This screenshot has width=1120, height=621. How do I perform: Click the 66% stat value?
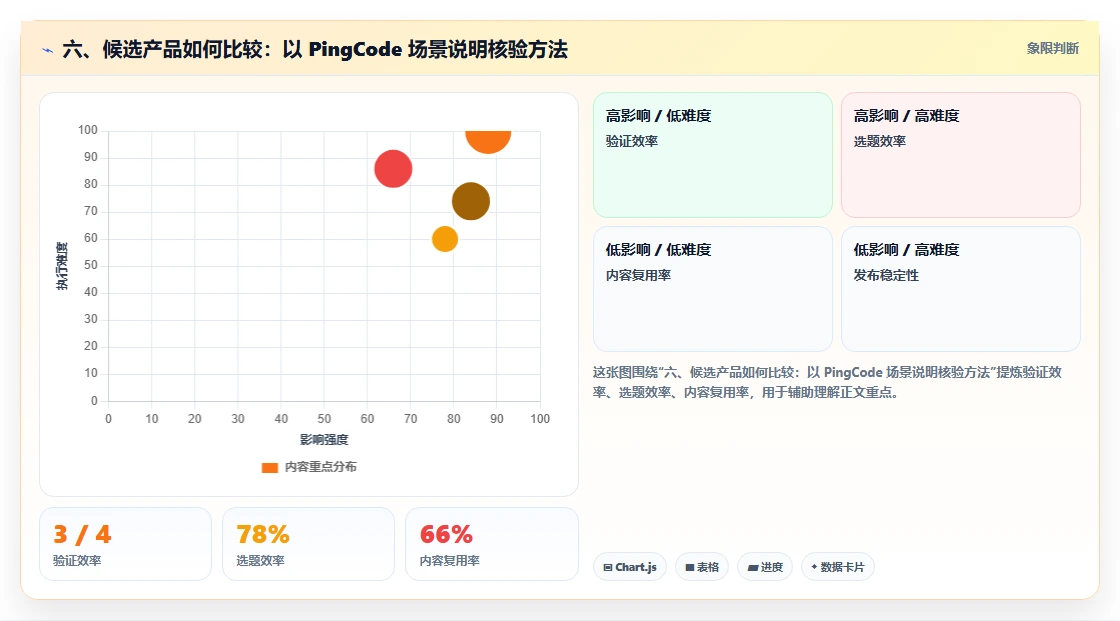coord(446,534)
